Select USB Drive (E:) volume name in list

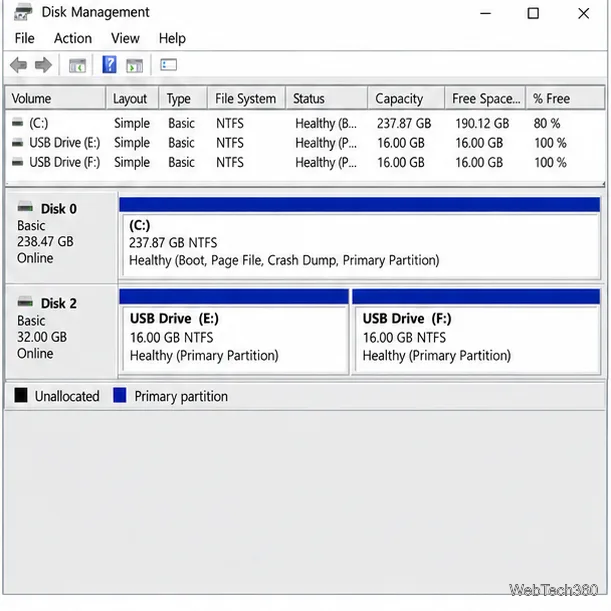click(65, 143)
